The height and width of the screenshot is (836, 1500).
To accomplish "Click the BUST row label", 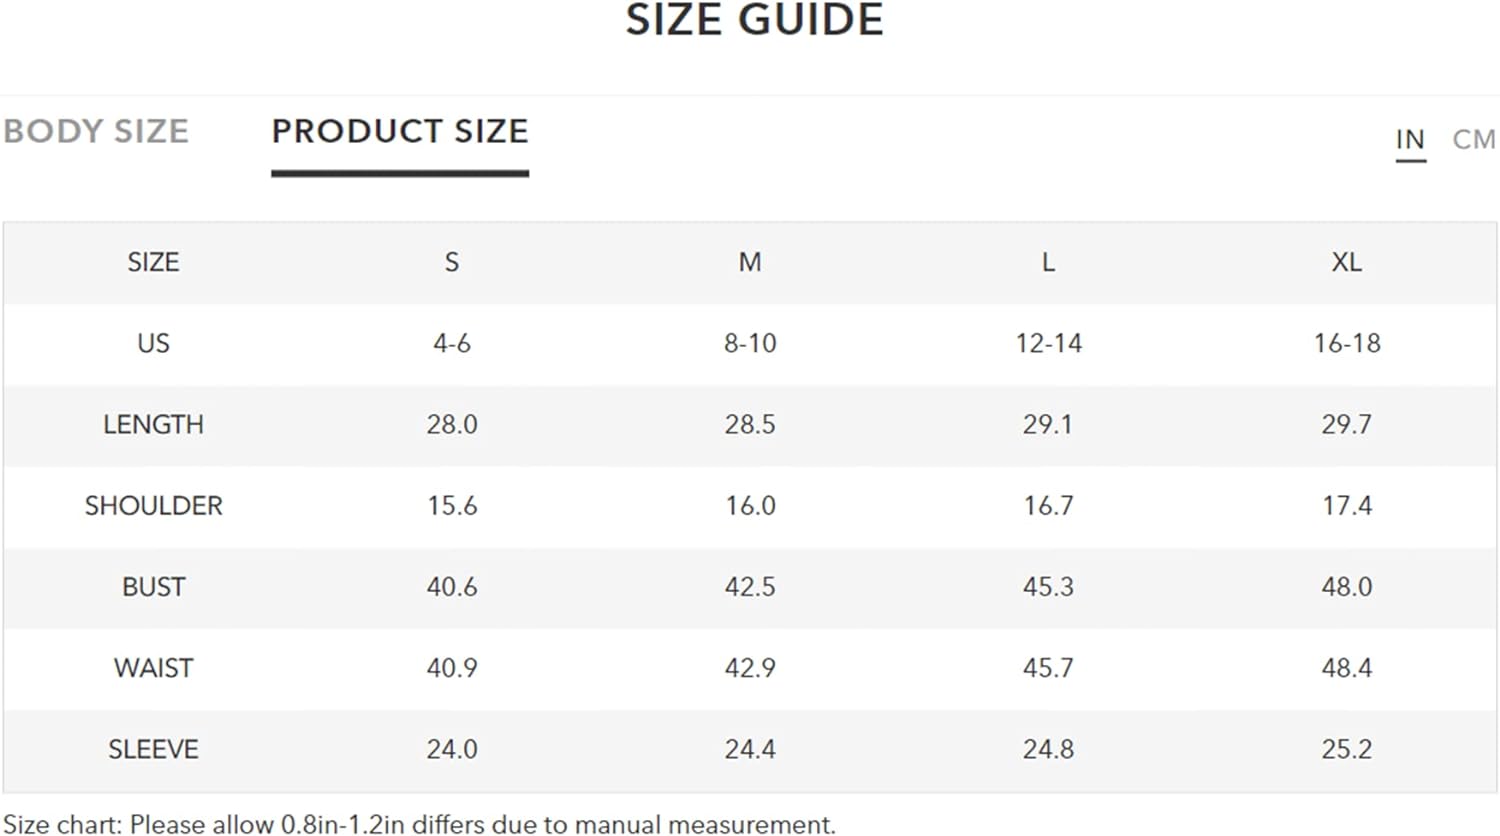I will (x=153, y=587).
